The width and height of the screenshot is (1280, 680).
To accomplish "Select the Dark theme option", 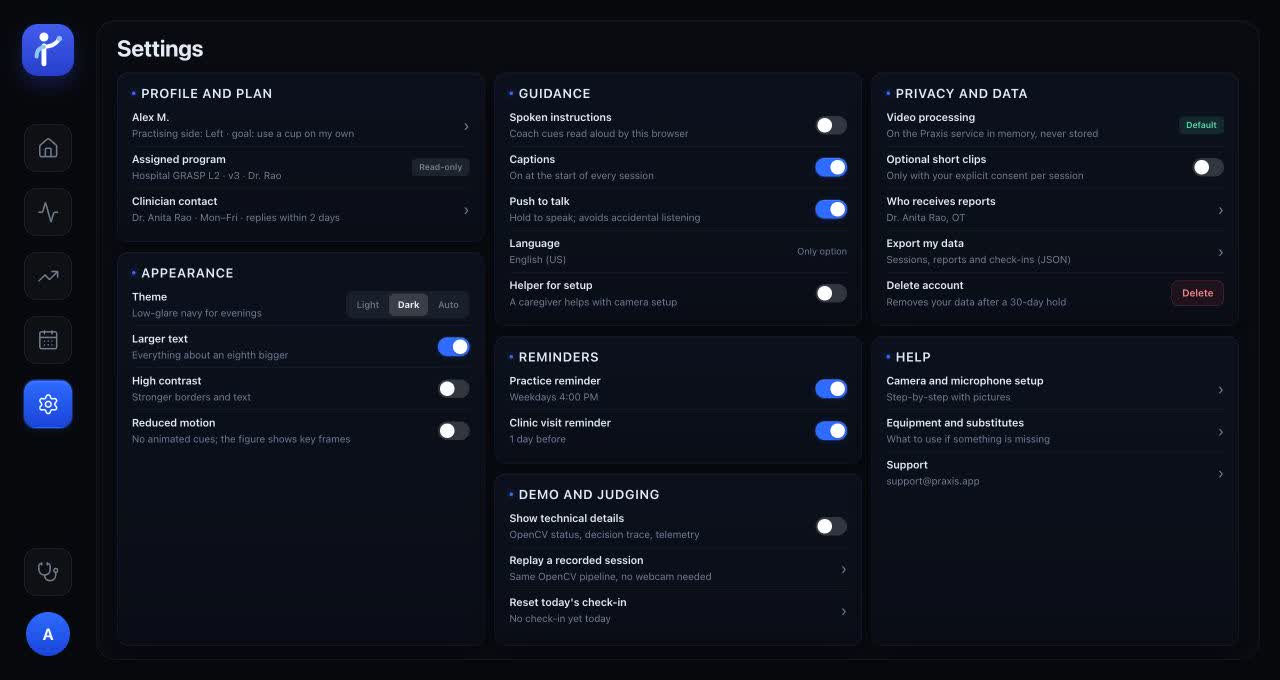I will (x=408, y=305).
